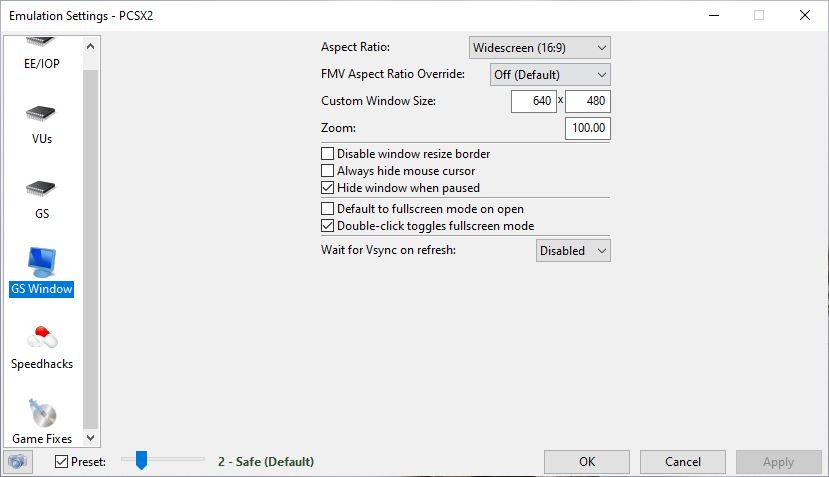Select the GS chip icon
The height and width of the screenshot is (477, 829).
41,188
